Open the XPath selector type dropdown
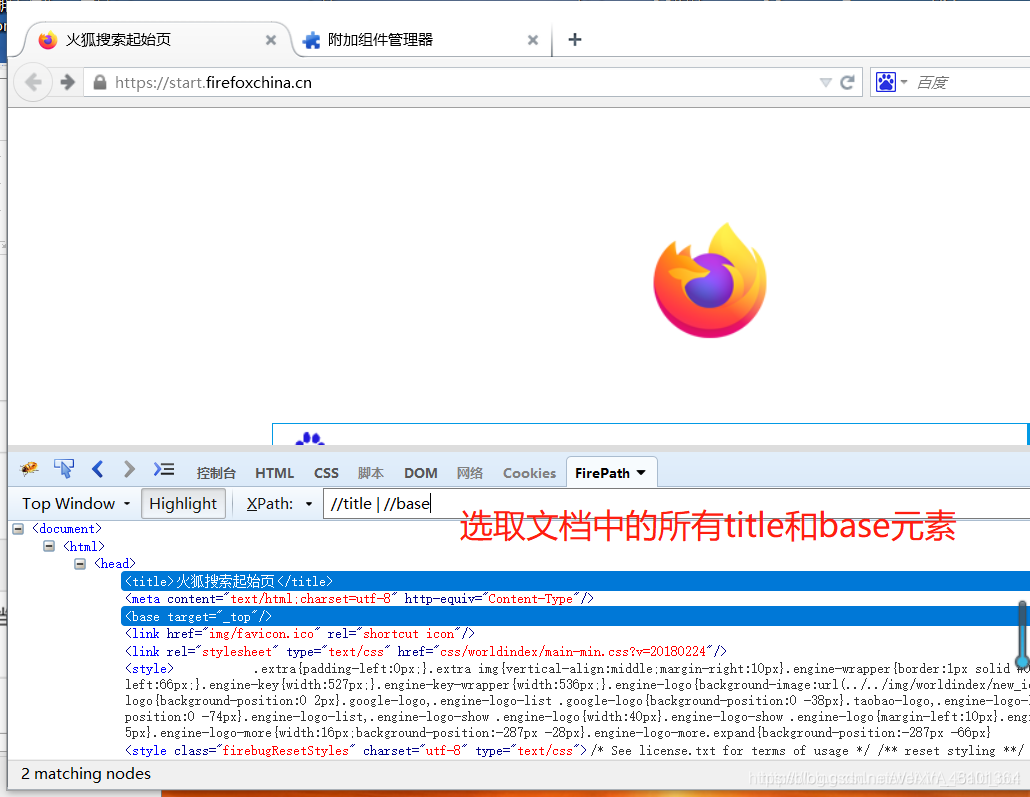The height and width of the screenshot is (797, 1030). tap(309, 504)
